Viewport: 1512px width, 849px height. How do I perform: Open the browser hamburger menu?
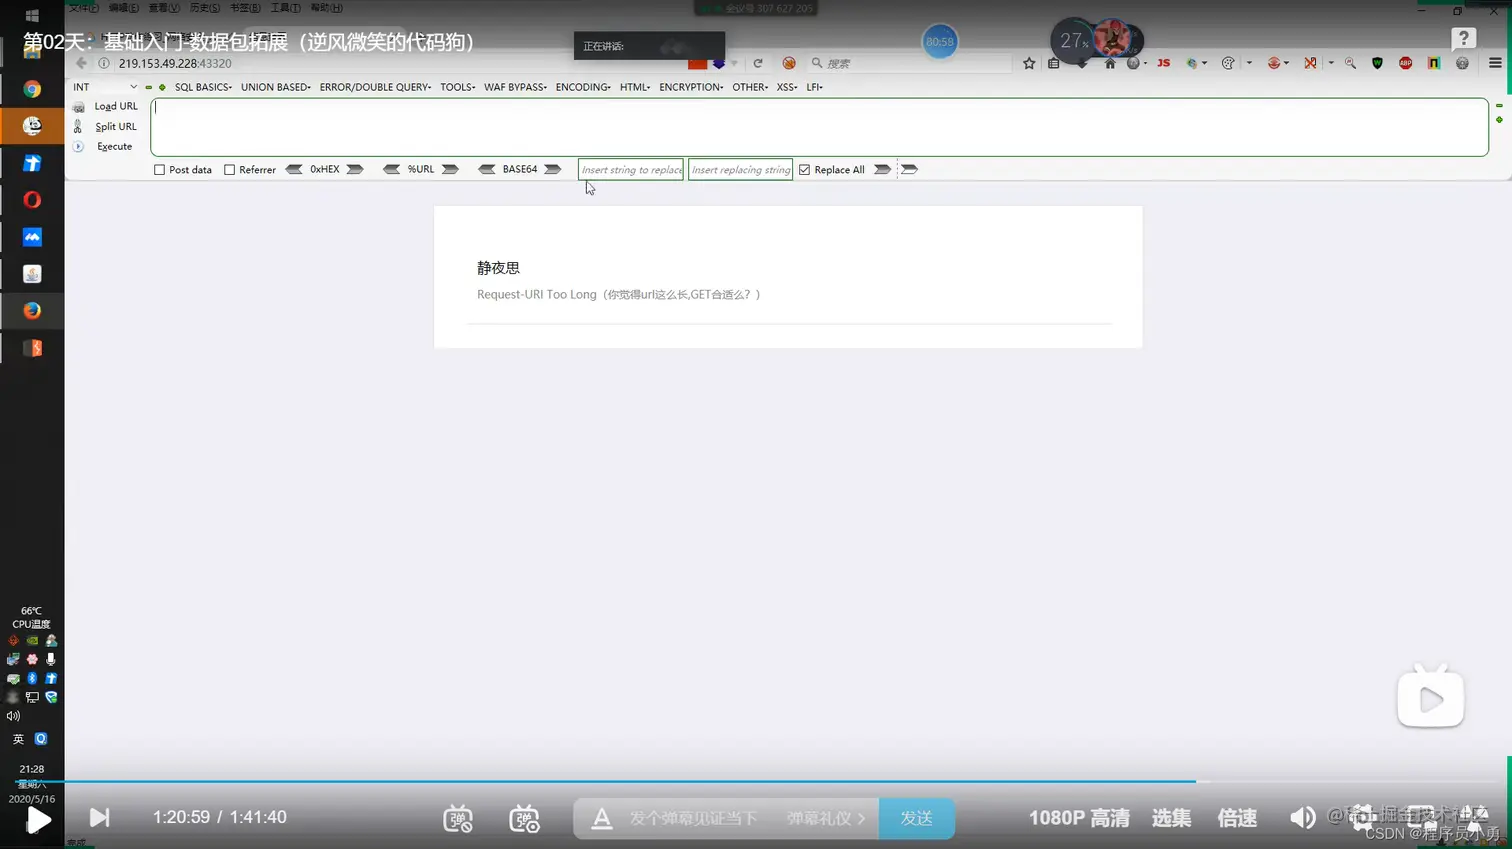[1495, 63]
